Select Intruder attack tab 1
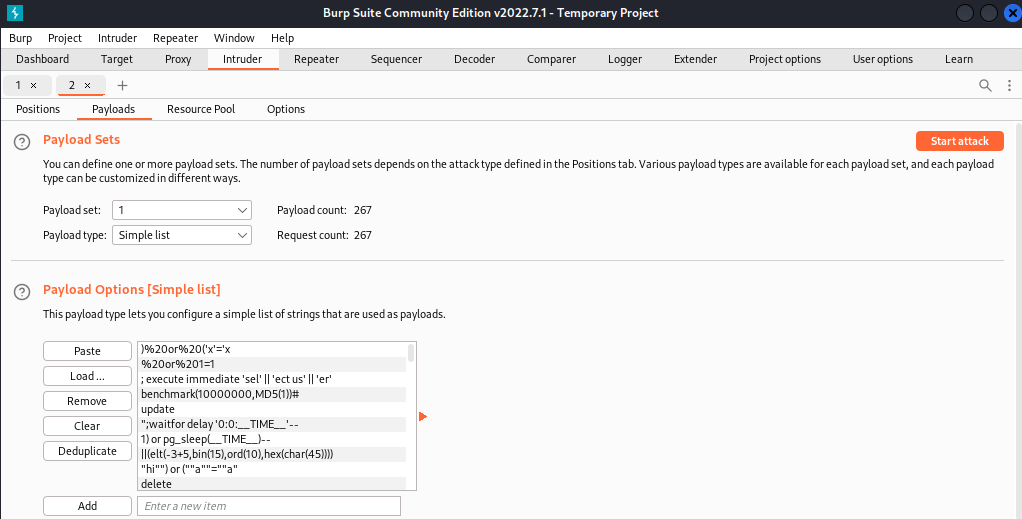 coord(18,85)
